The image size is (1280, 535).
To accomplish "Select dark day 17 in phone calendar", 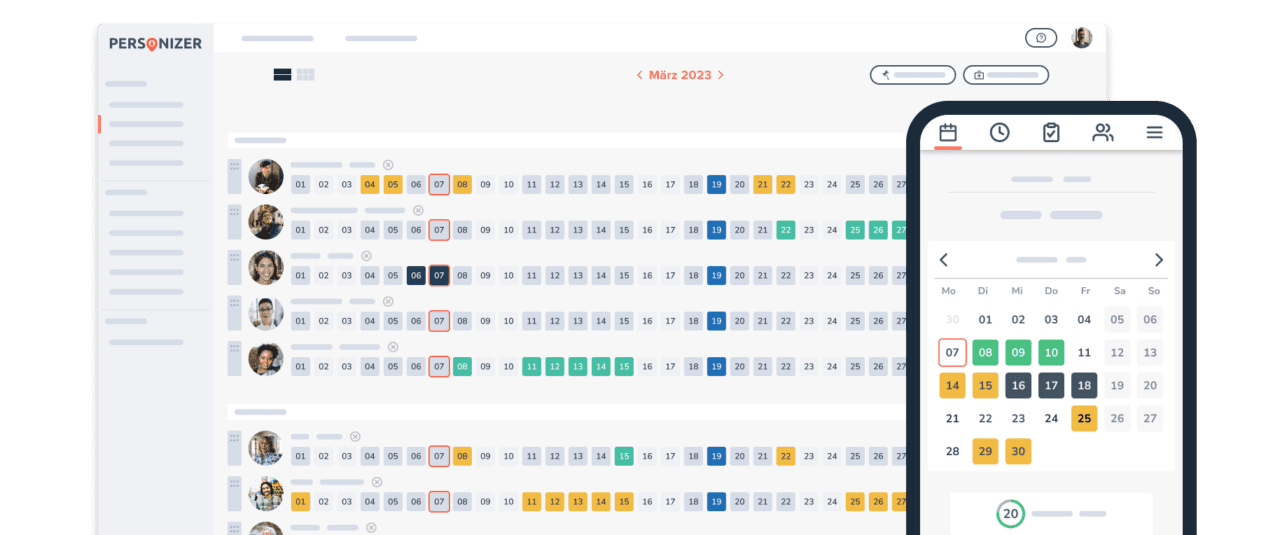I will pos(1051,386).
